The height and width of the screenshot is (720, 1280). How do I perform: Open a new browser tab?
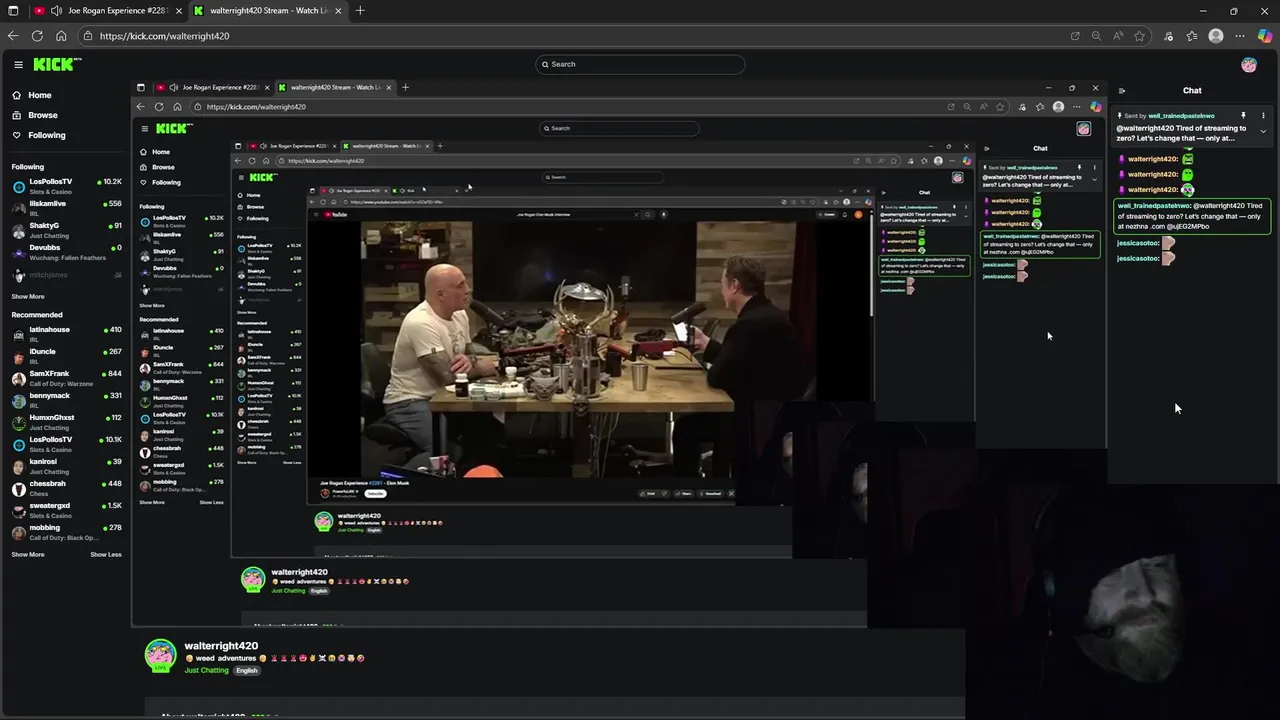360,11
